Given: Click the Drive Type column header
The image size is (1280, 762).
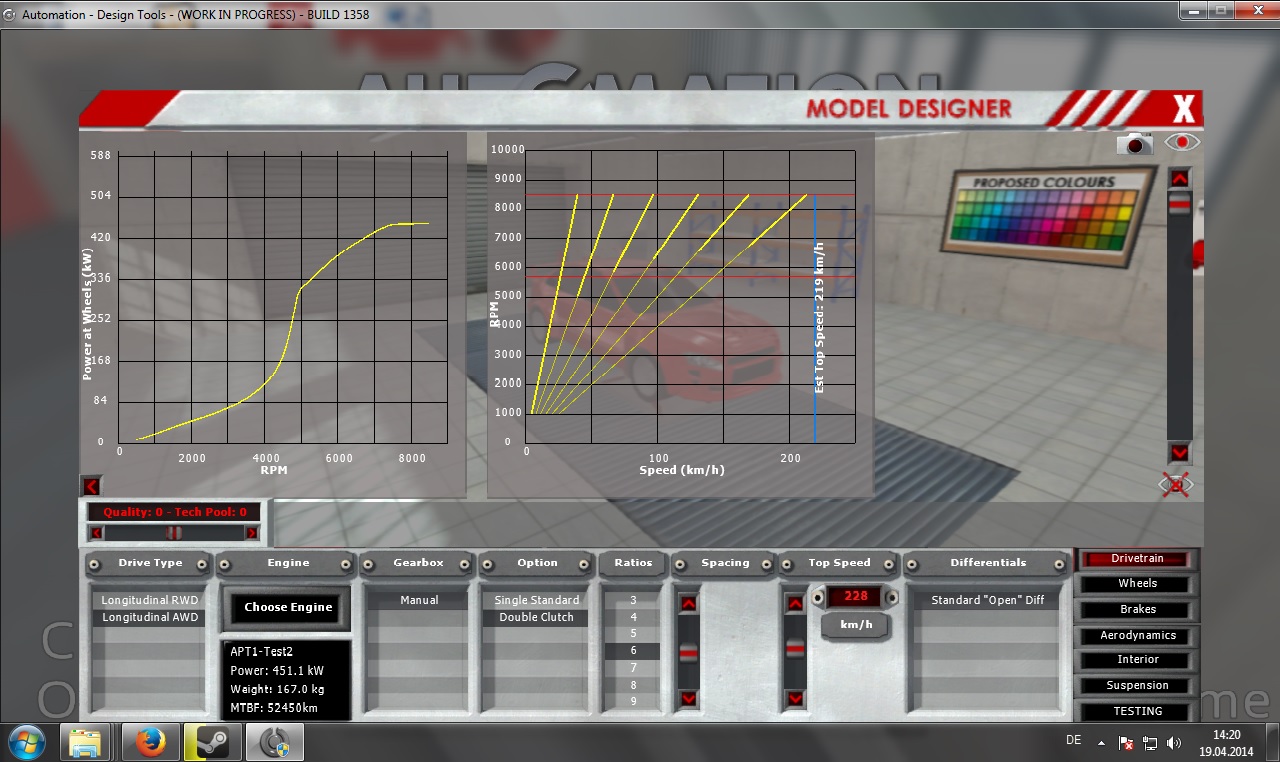Looking at the screenshot, I should tap(150, 563).
